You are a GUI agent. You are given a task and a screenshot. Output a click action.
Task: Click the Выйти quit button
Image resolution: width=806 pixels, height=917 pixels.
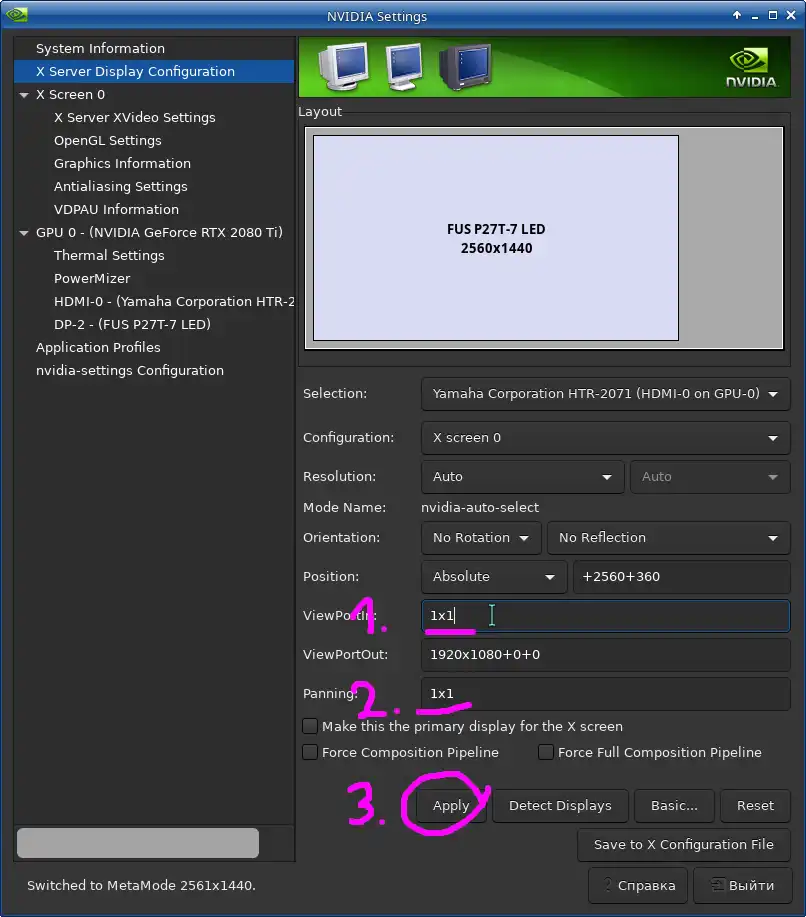point(743,885)
